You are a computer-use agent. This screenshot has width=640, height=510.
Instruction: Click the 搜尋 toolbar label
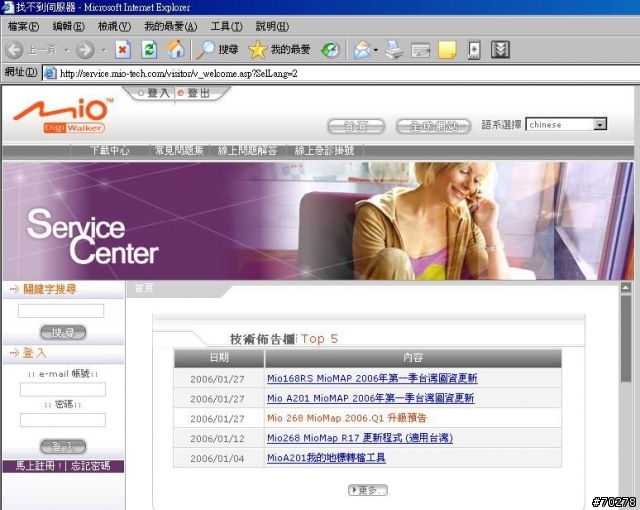228,50
